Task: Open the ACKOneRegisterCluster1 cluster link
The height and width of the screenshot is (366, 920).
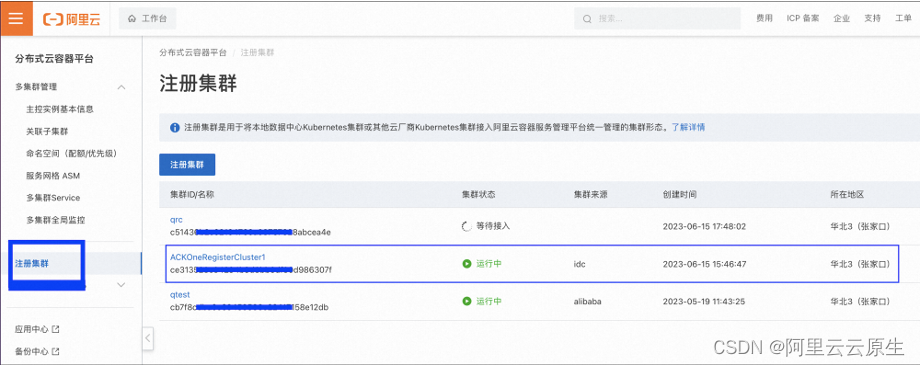Action: (218, 257)
